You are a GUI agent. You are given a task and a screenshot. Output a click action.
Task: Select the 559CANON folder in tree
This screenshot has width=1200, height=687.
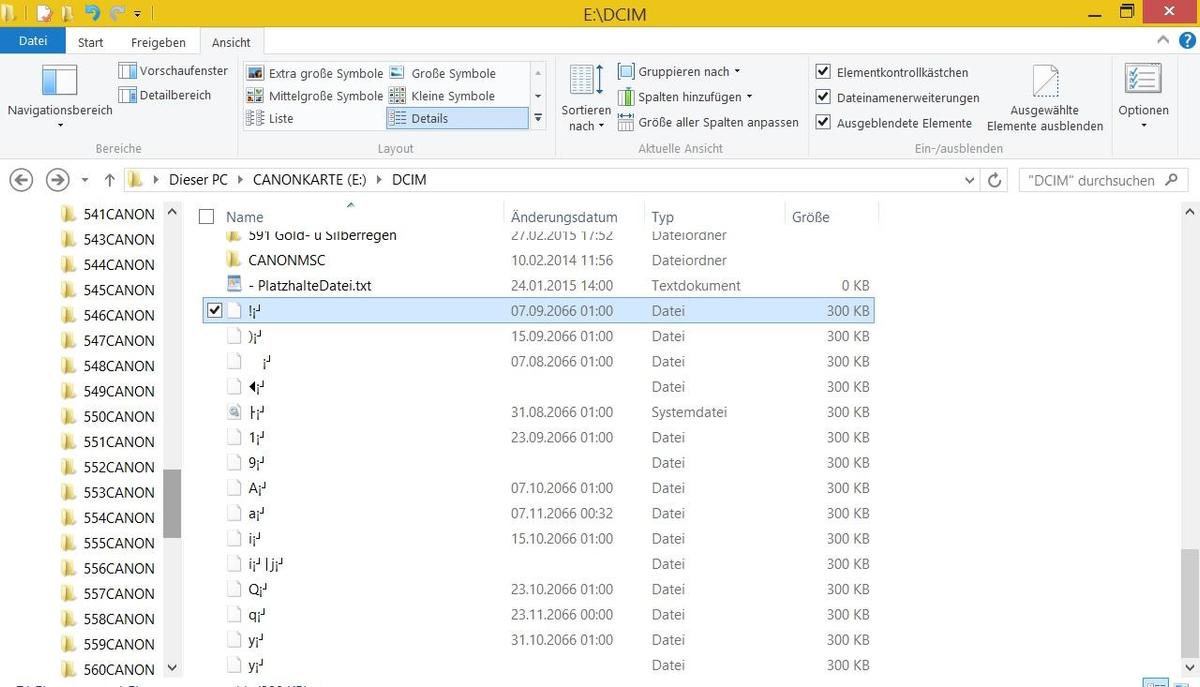click(108, 644)
